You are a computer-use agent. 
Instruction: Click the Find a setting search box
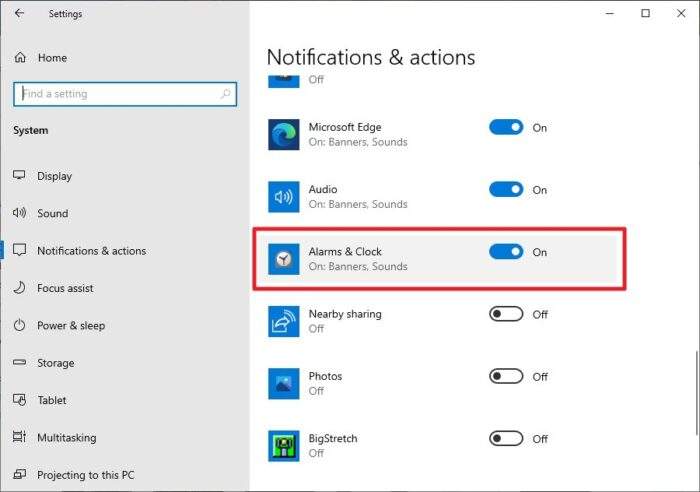[125, 94]
